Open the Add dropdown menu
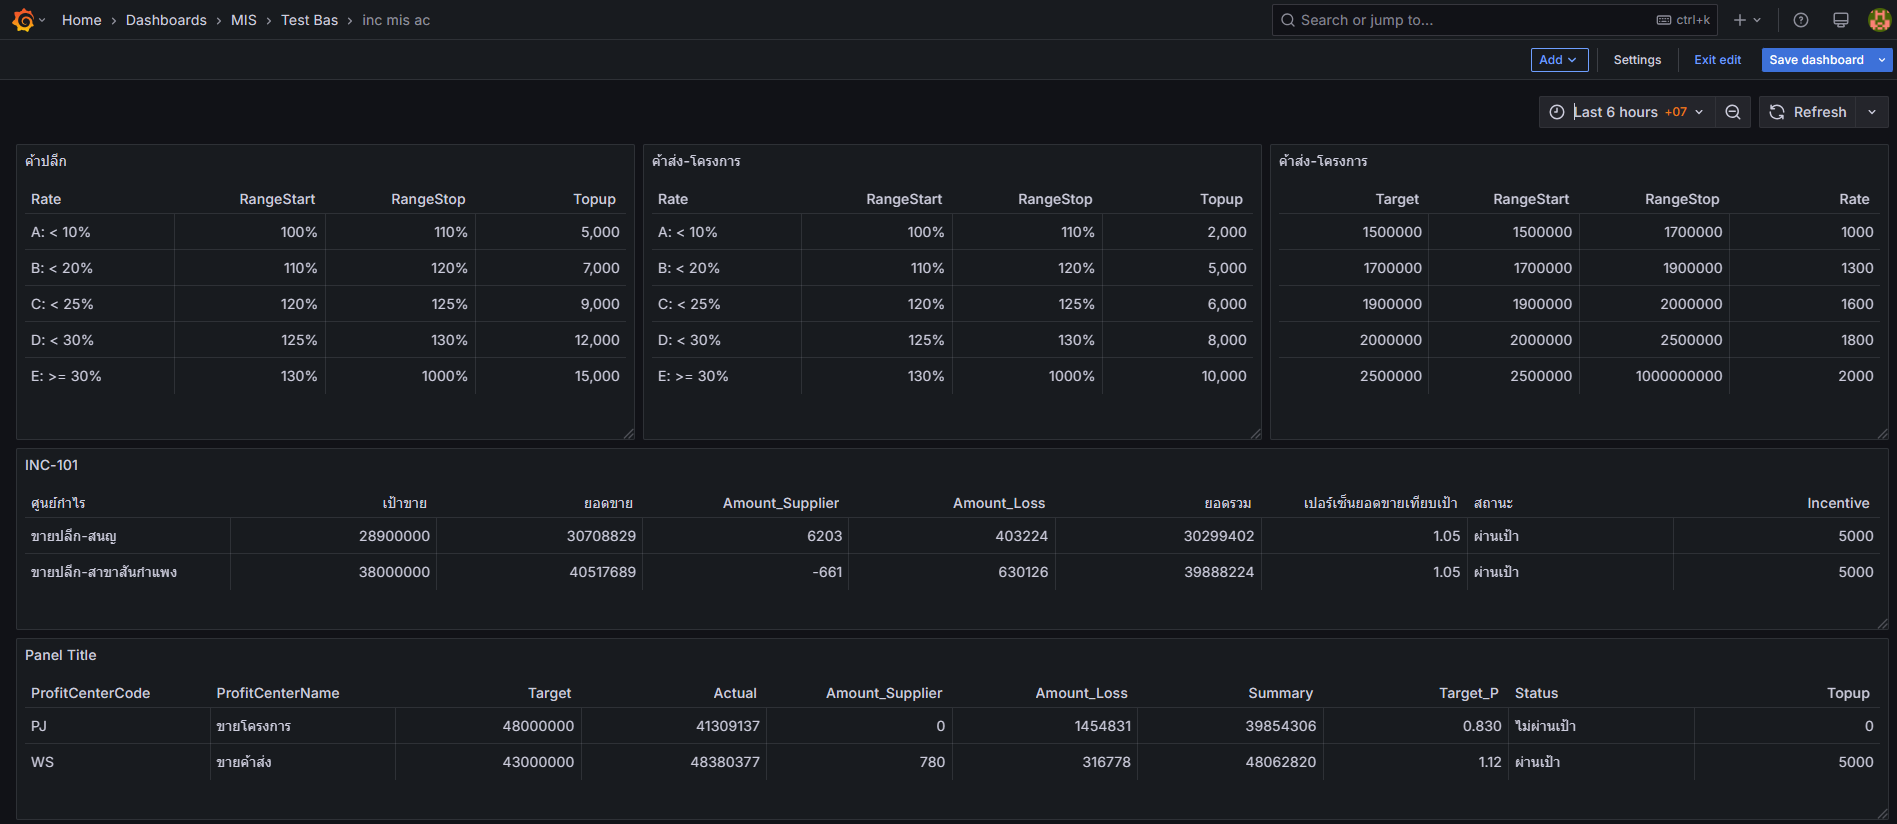Screen dimensions: 1897x824 pyautogui.click(x=1558, y=60)
